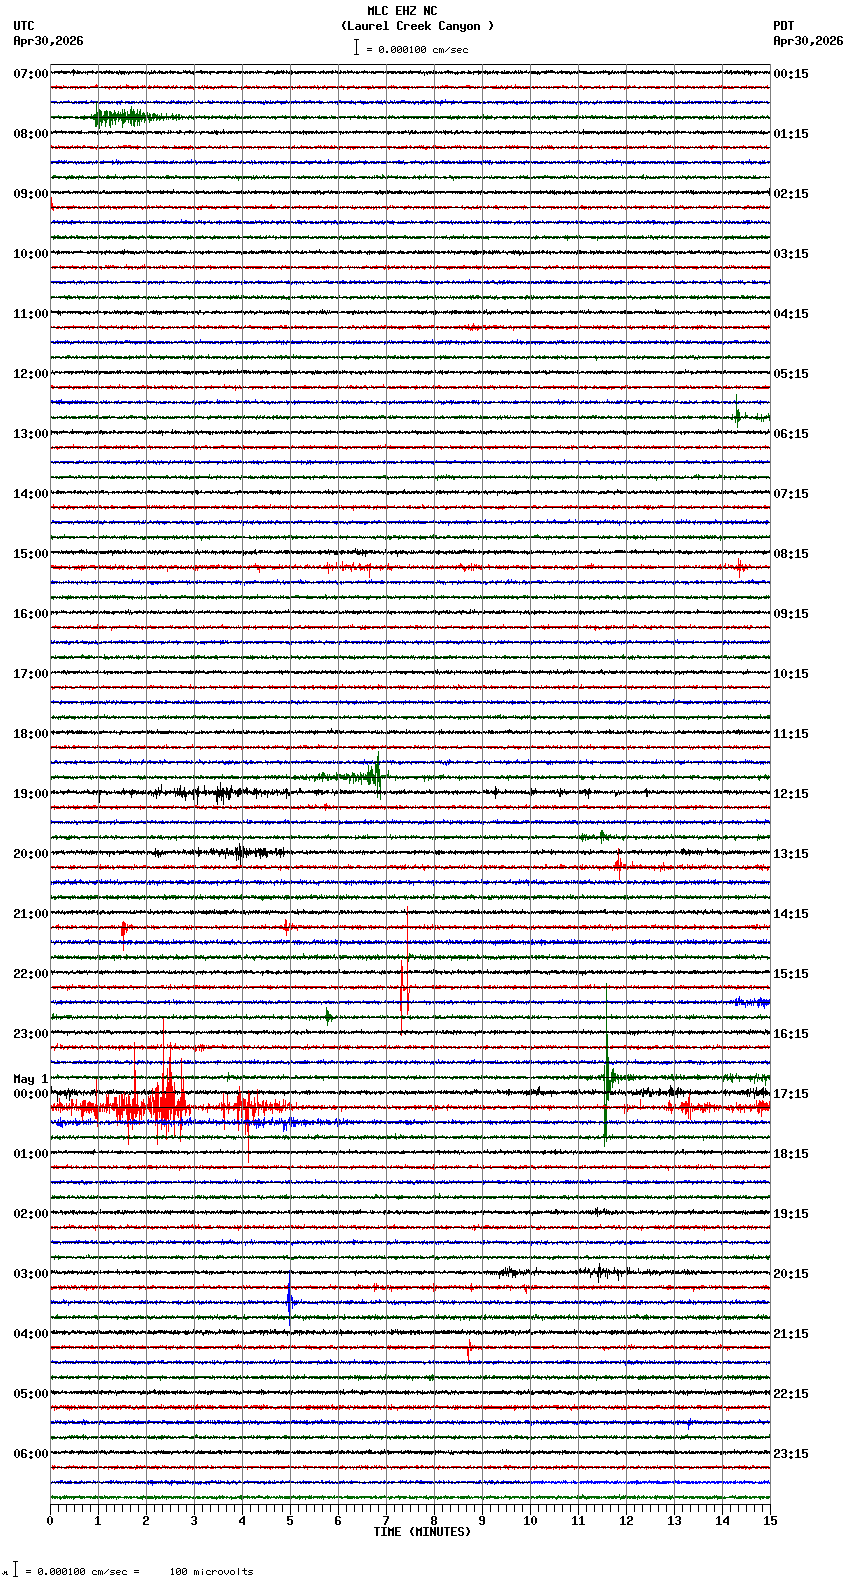Click the 08:15 PDT row label

point(791,554)
